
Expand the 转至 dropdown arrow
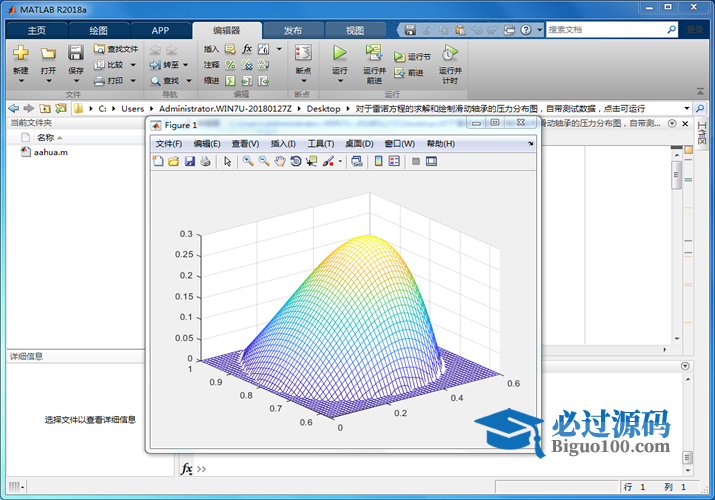[186, 65]
